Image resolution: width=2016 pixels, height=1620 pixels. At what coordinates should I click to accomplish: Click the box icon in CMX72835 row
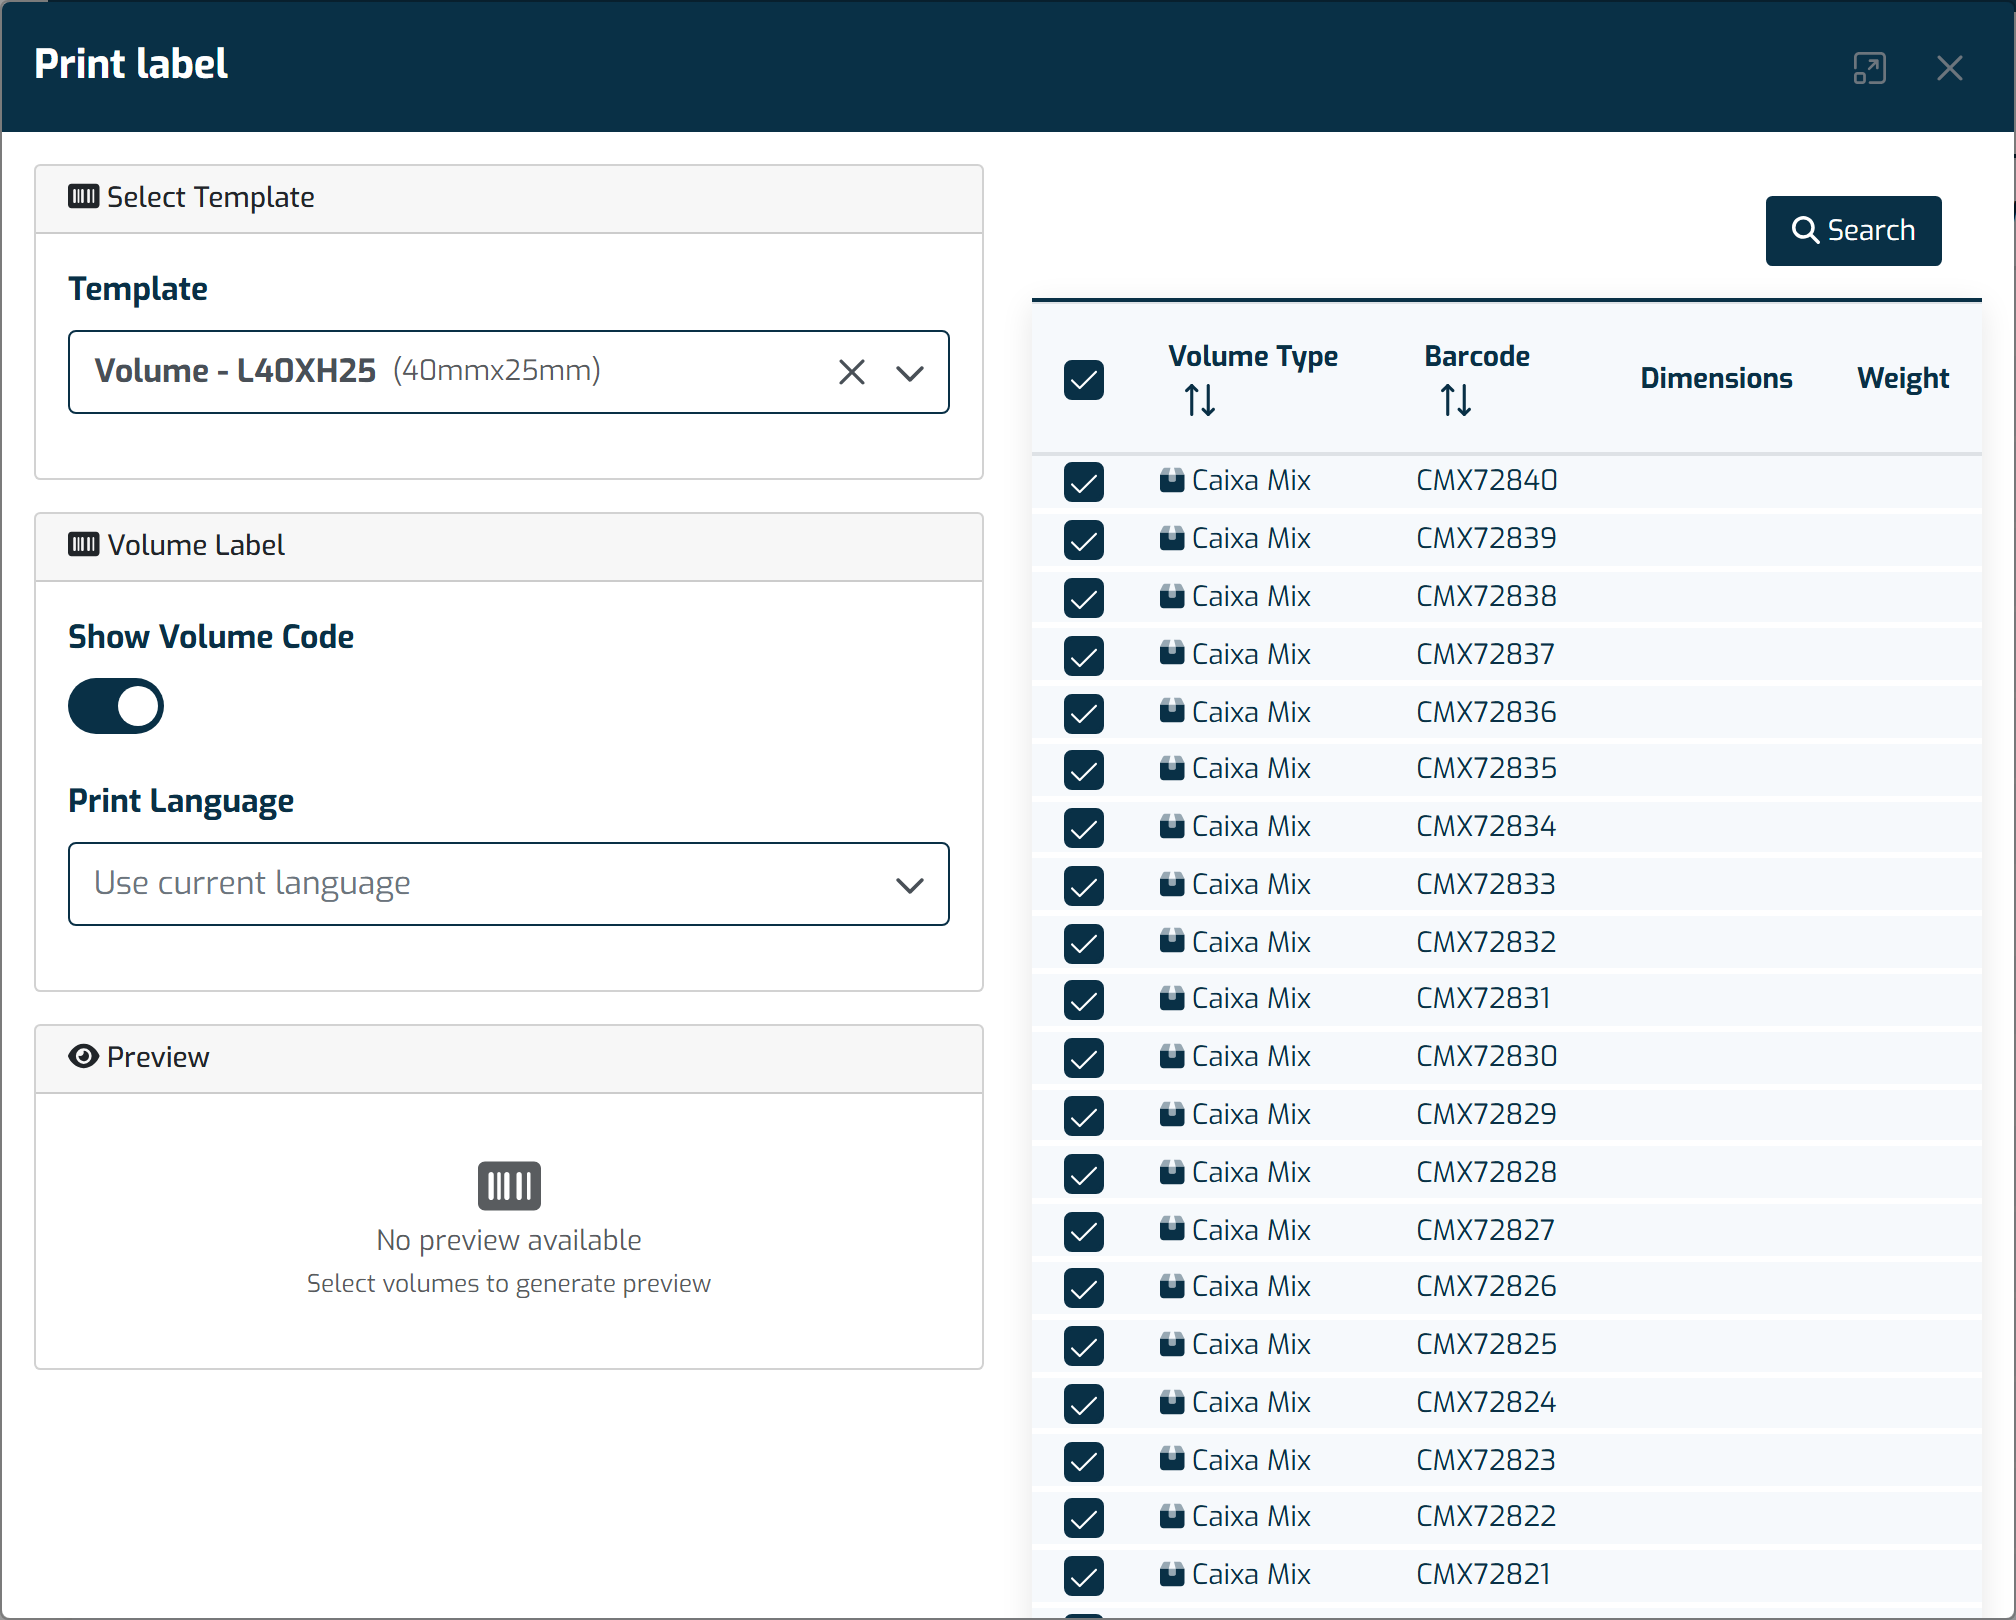coord(1172,768)
